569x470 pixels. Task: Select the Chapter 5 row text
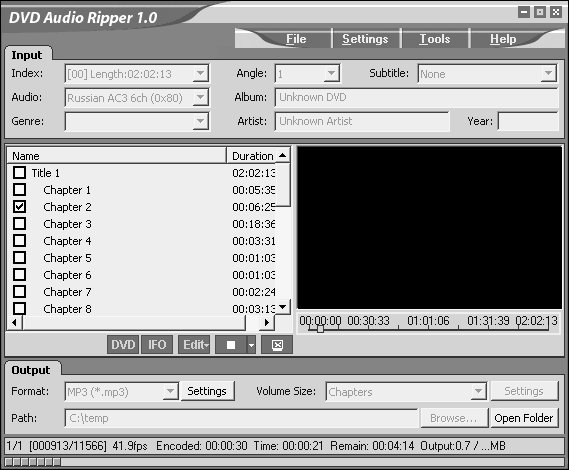67,258
